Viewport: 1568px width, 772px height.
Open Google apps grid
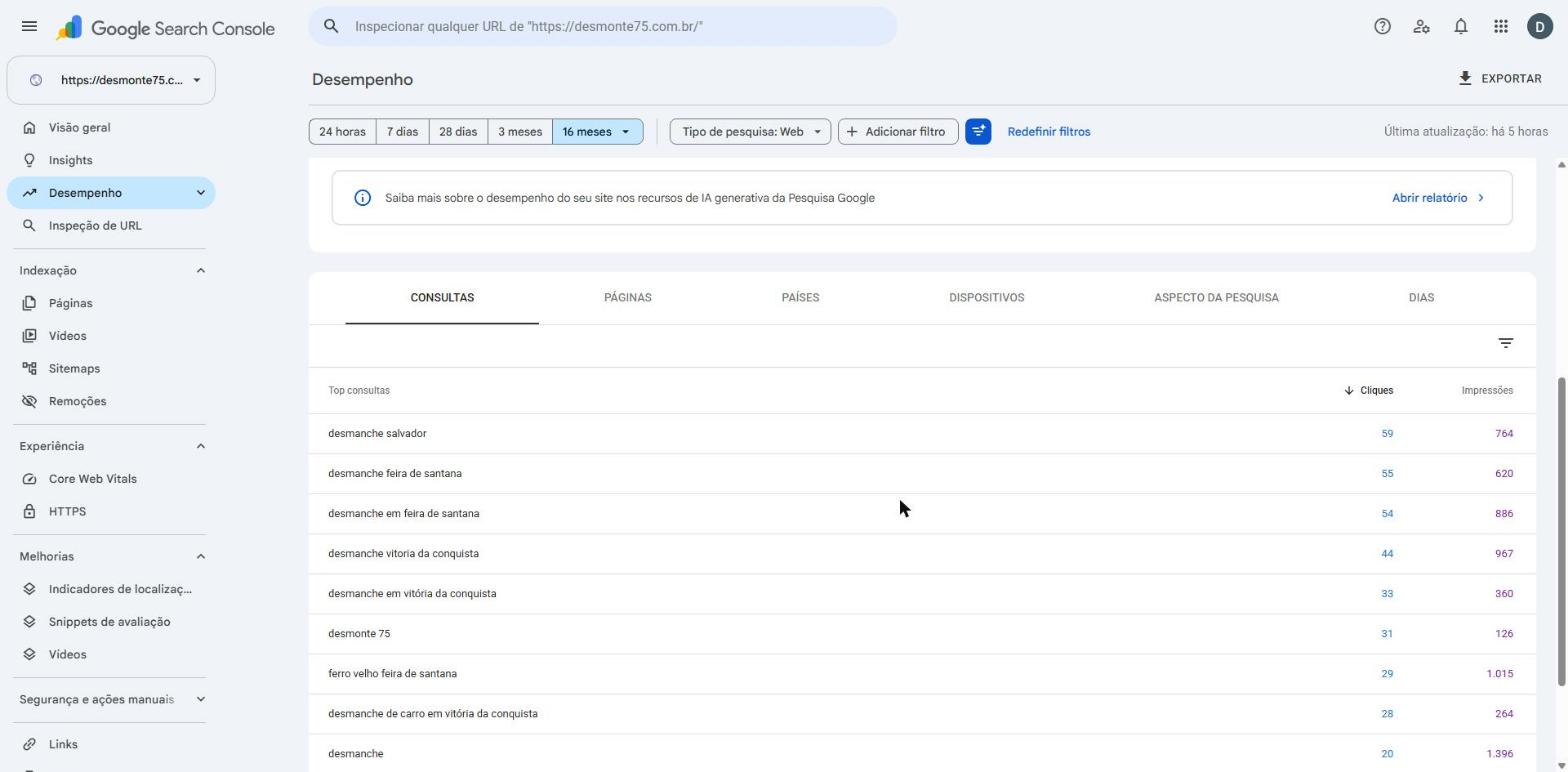(x=1501, y=27)
